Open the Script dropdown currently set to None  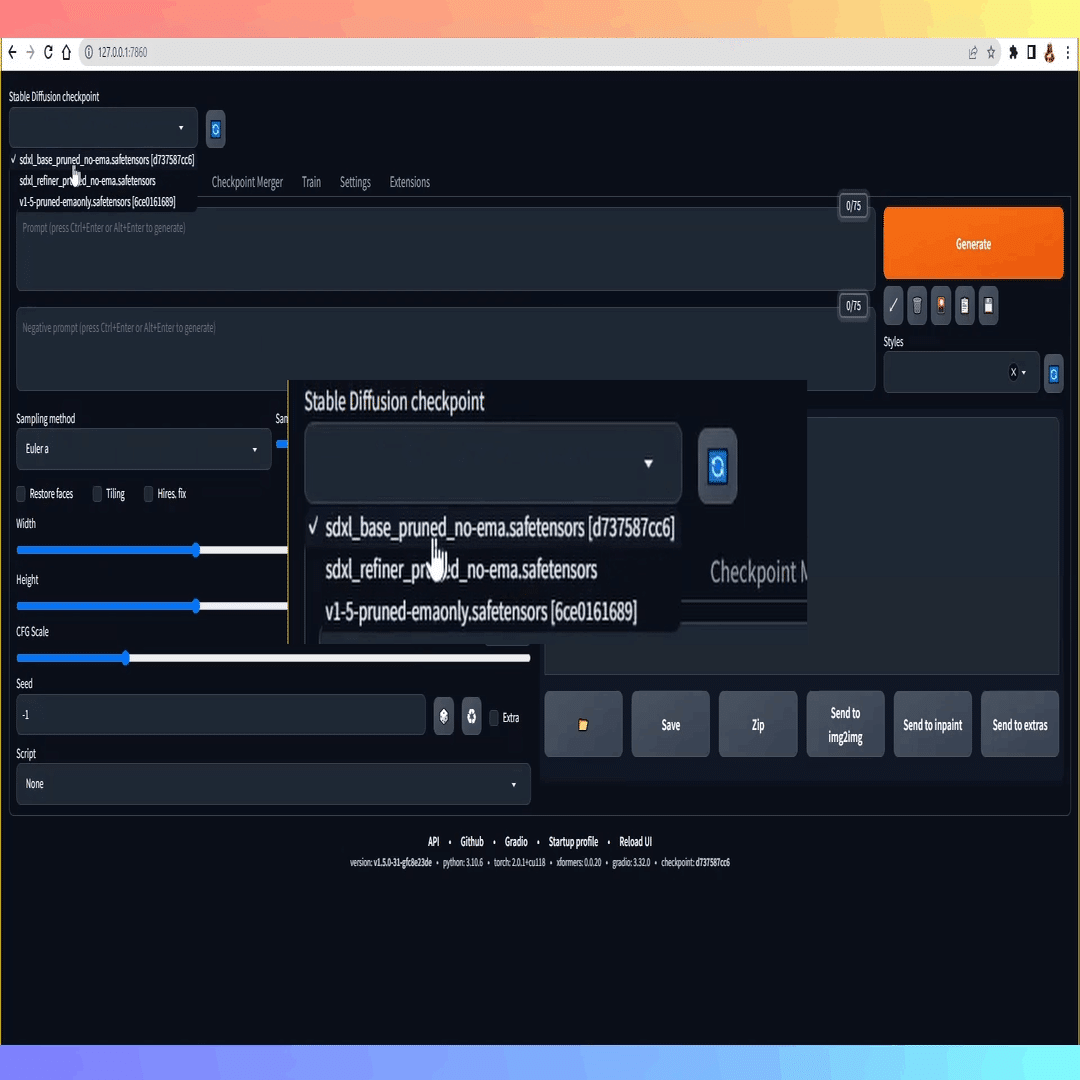click(272, 784)
